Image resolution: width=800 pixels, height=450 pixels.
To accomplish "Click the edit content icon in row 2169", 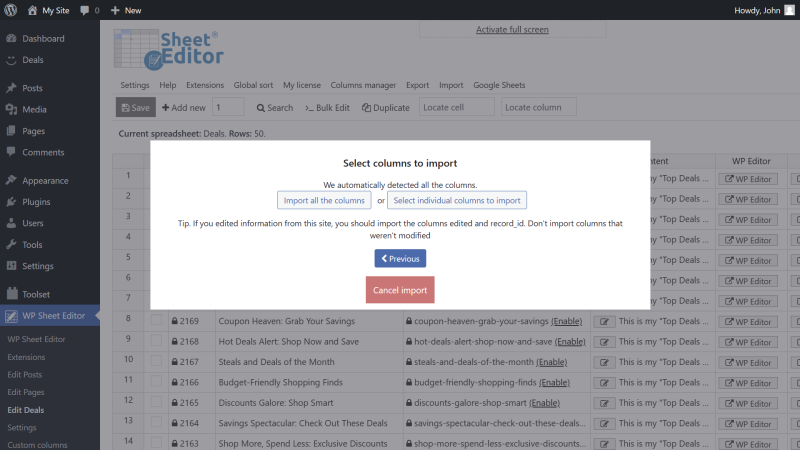I will [x=604, y=321].
